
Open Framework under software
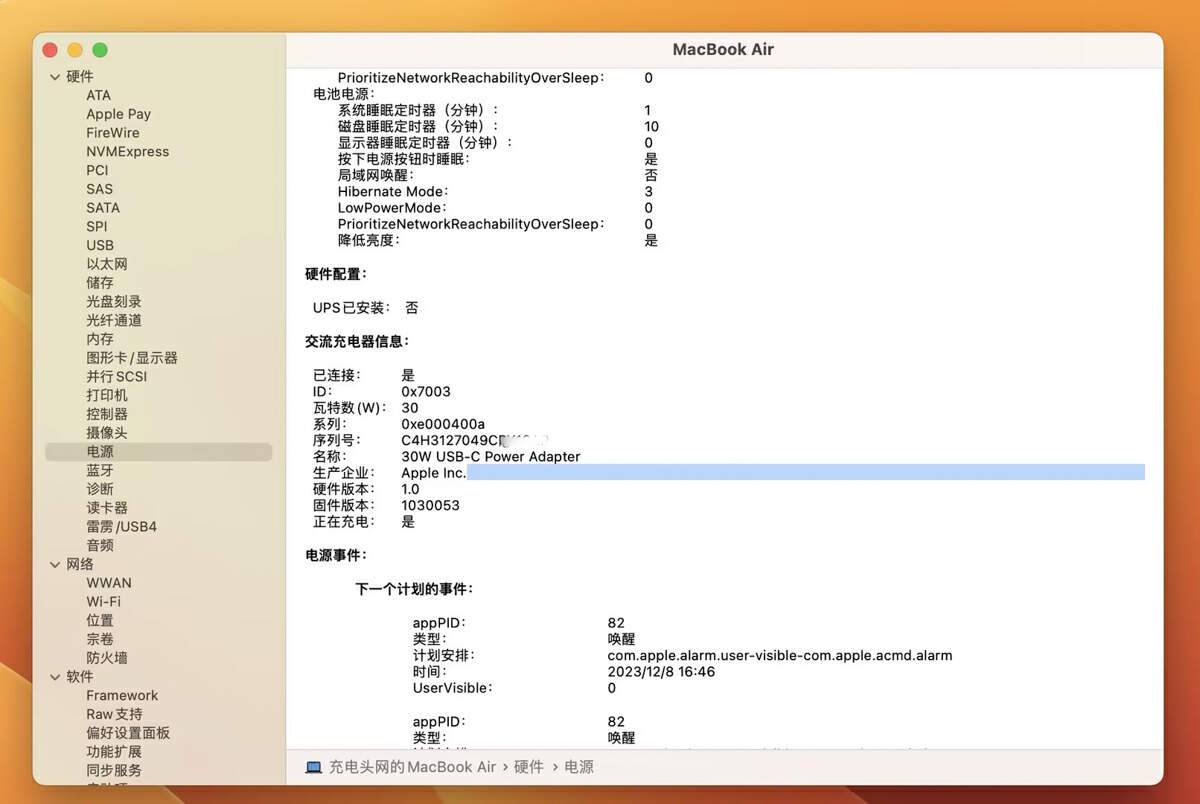pyautogui.click(x=122, y=696)
